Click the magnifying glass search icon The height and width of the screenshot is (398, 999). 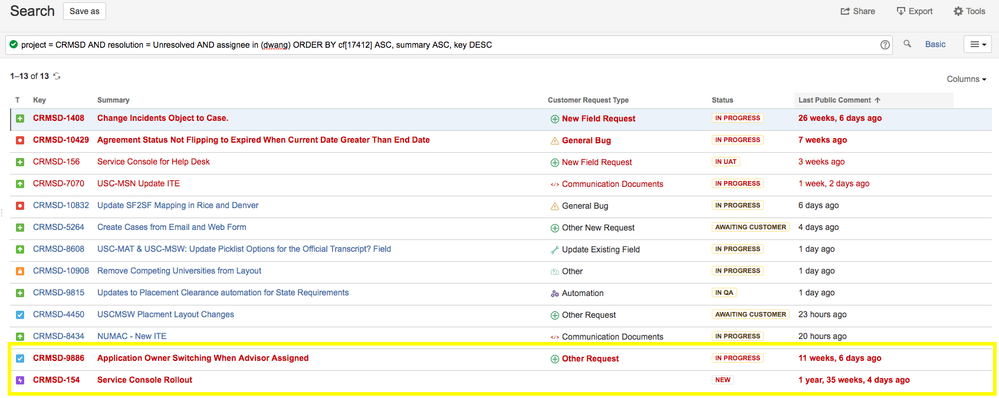(x=908, y=44)
